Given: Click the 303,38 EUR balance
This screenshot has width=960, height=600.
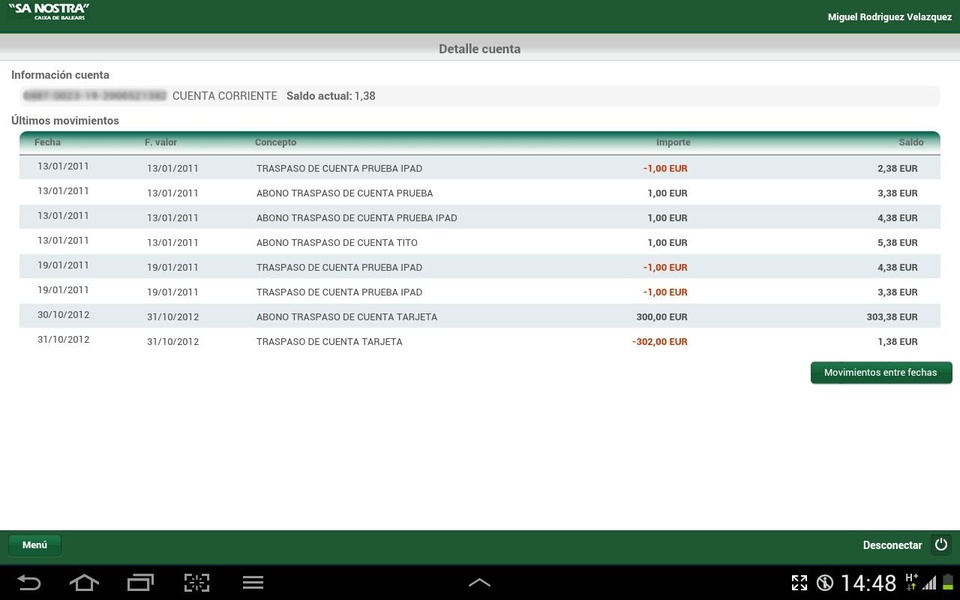Looking at the screenshot, I should pos(892,317).
